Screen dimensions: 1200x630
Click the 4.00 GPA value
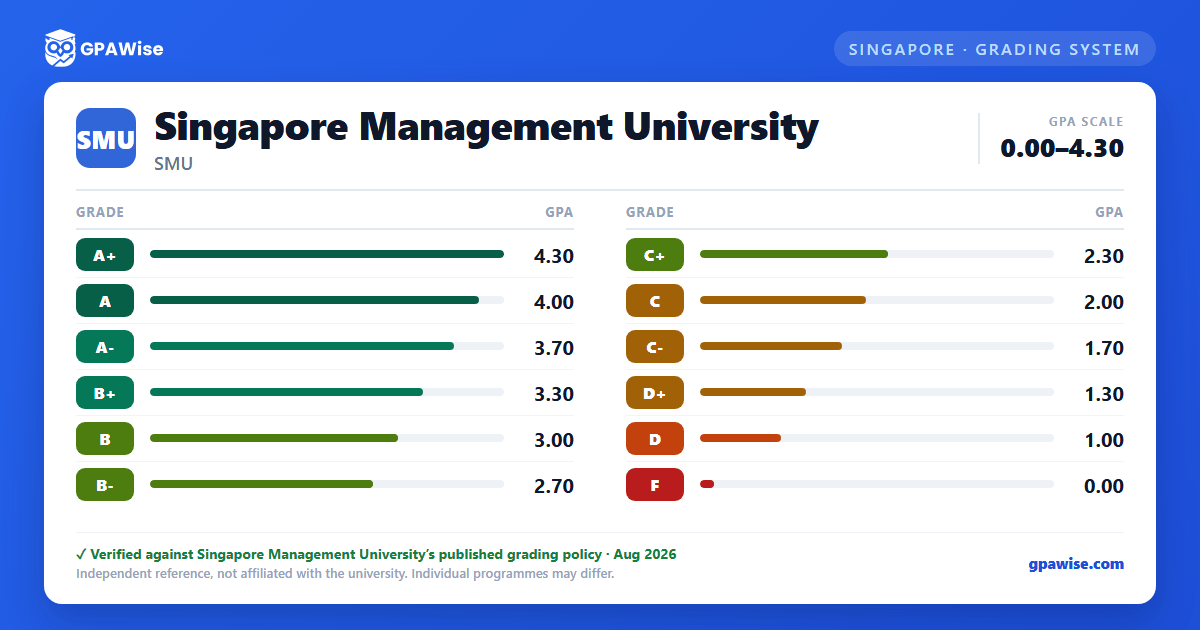[554, 302]
